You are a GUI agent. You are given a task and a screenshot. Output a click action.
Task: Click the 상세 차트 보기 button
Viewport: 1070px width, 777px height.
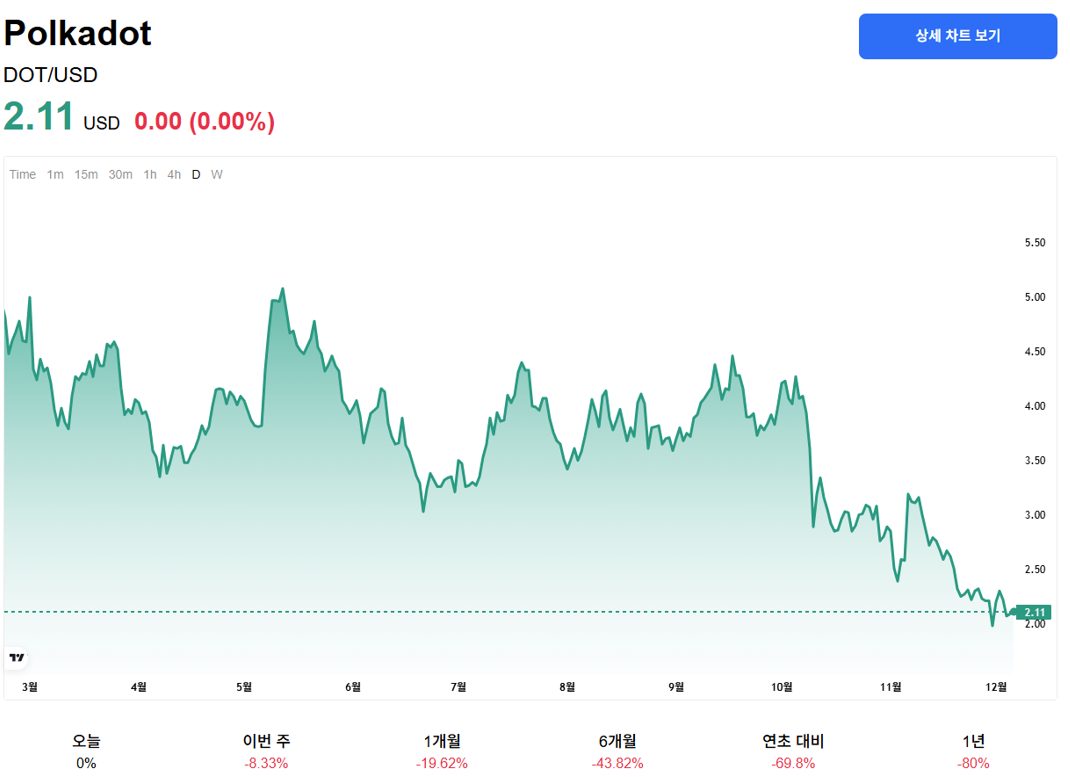click(x=957, y=36)
